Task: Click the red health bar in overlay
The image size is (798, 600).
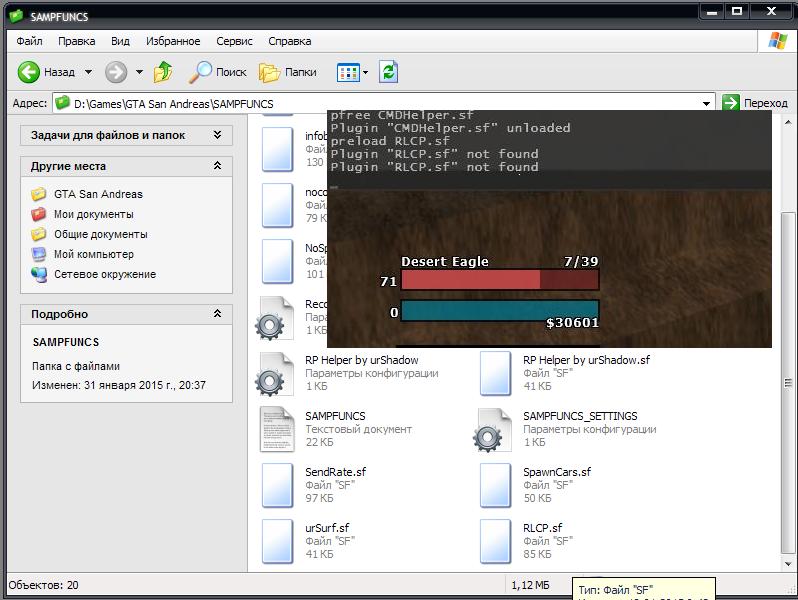Action: coord(500,280)
